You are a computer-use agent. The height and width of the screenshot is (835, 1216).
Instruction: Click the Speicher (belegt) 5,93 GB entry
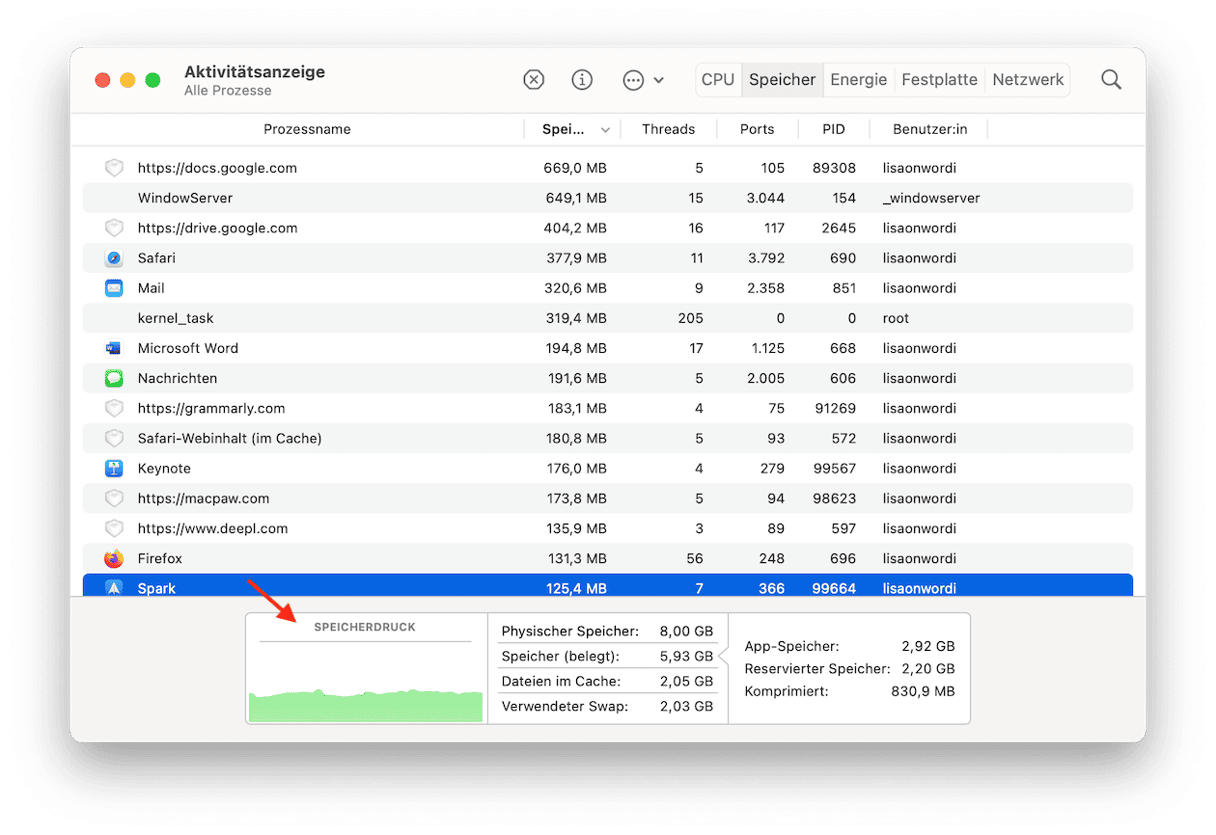607,656
